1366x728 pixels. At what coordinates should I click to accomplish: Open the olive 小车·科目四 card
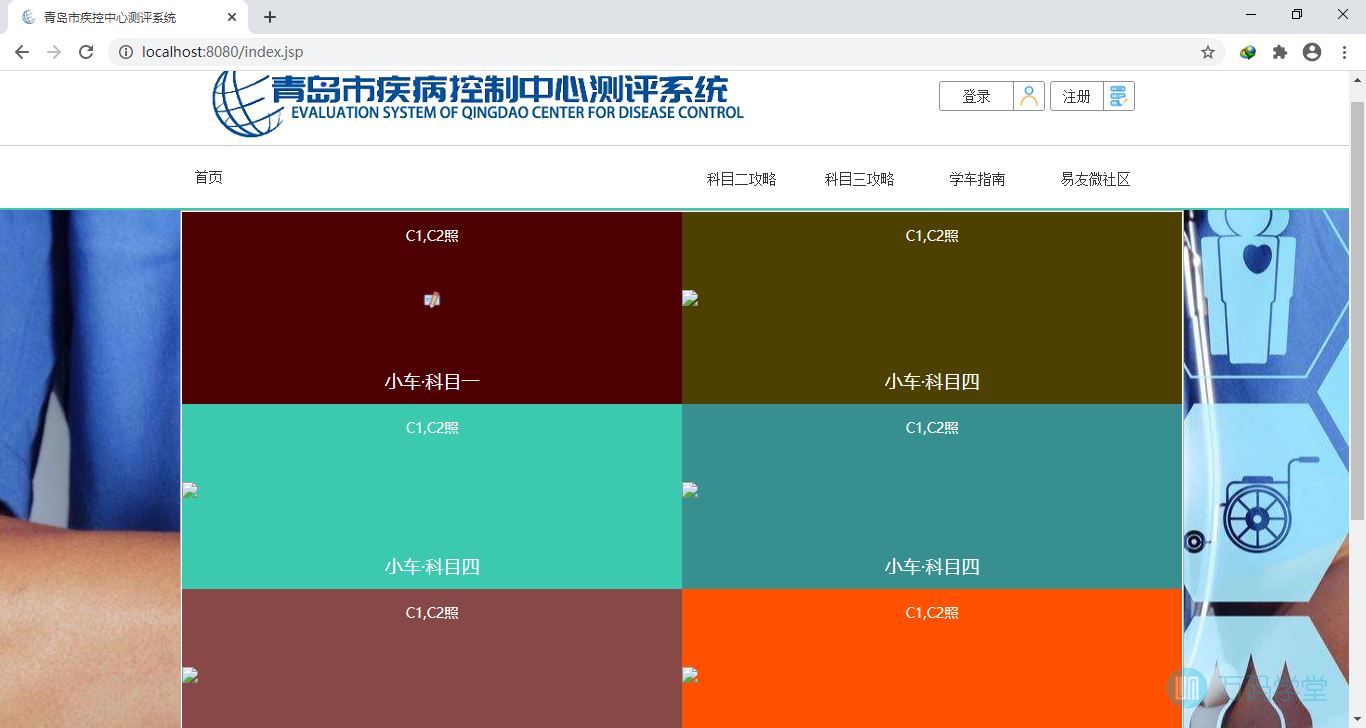[932, 308]
